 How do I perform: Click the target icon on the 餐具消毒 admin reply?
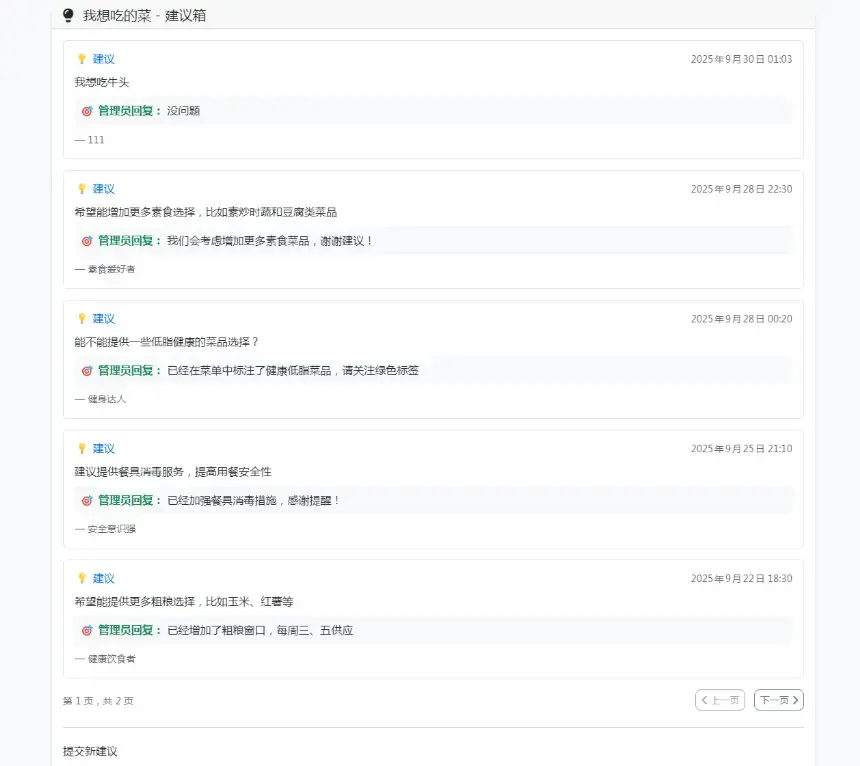point(87,500)
